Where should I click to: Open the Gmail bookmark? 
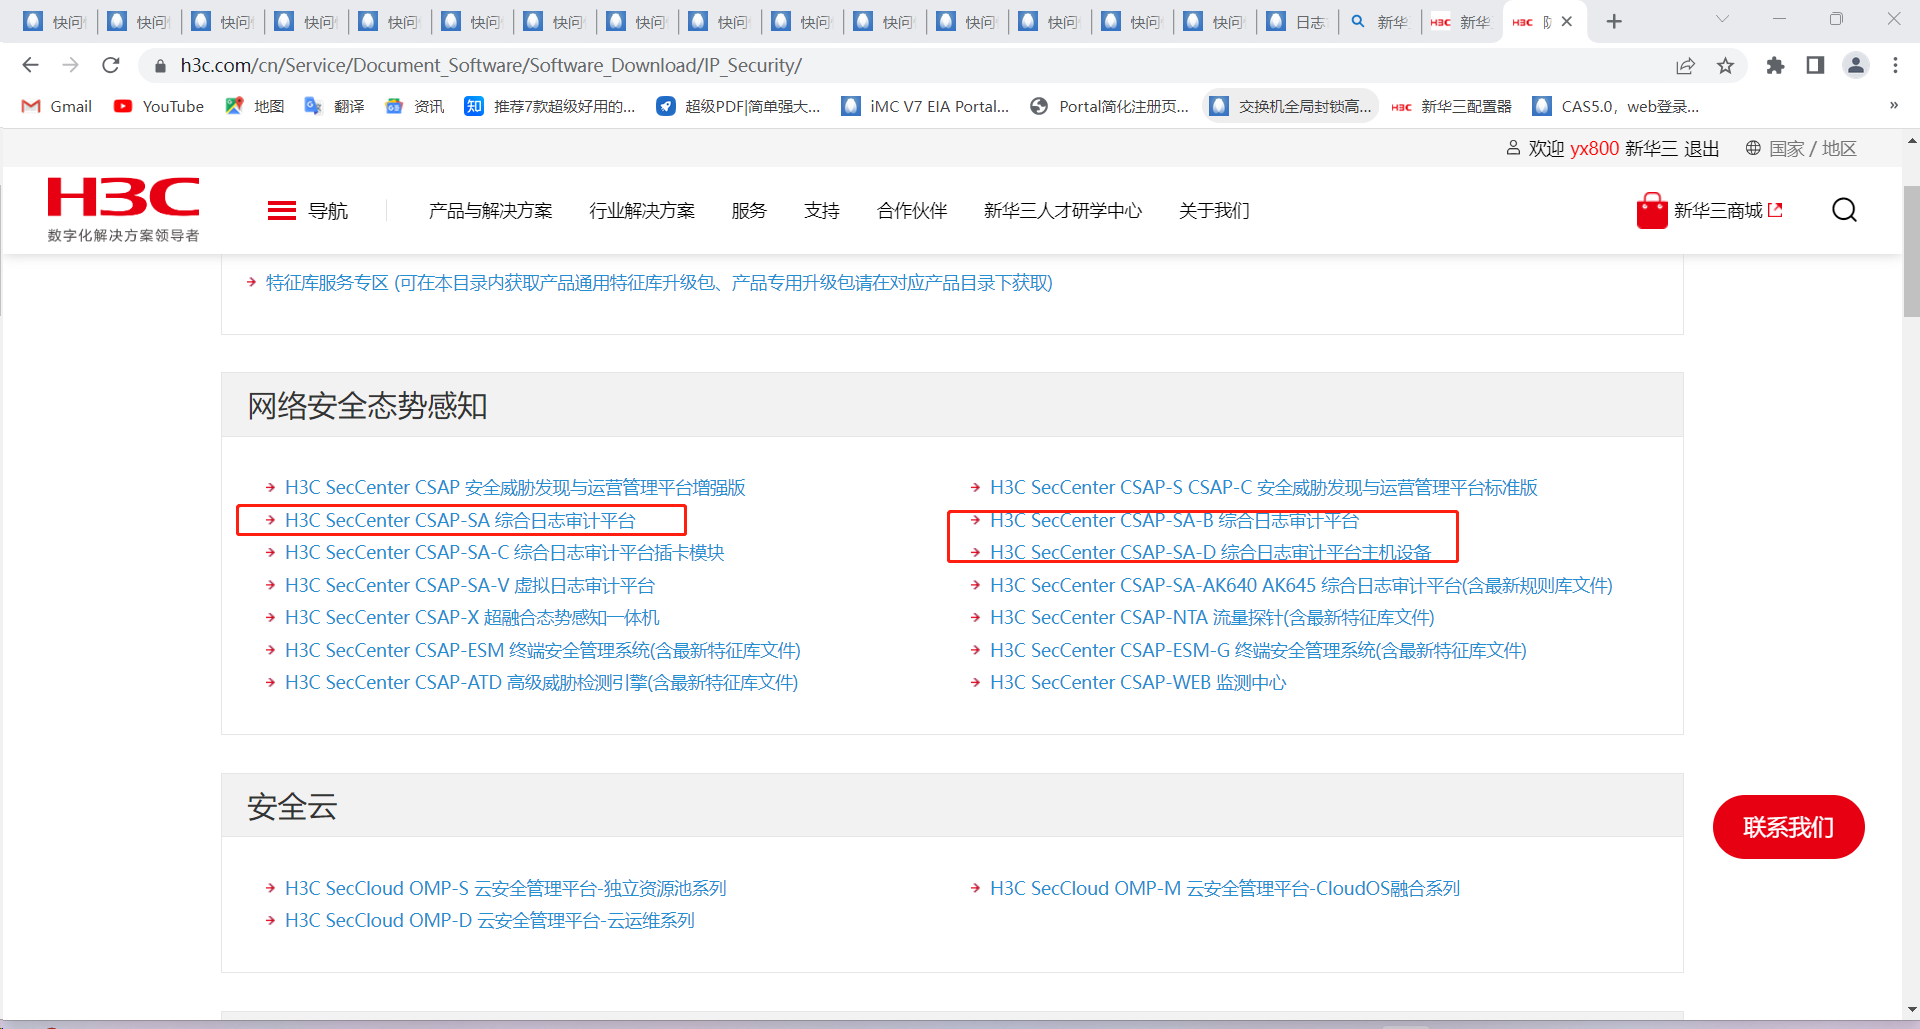point(57,106)
